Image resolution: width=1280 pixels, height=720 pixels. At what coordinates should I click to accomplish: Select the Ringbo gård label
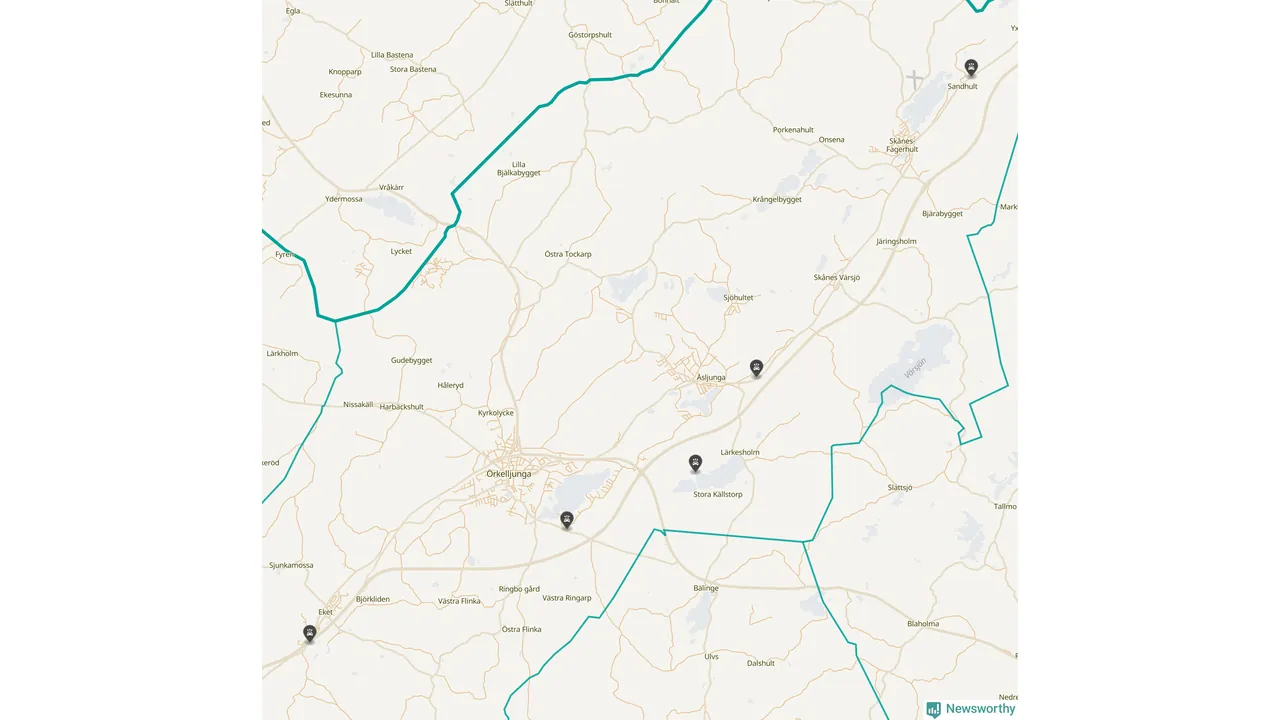519,589
